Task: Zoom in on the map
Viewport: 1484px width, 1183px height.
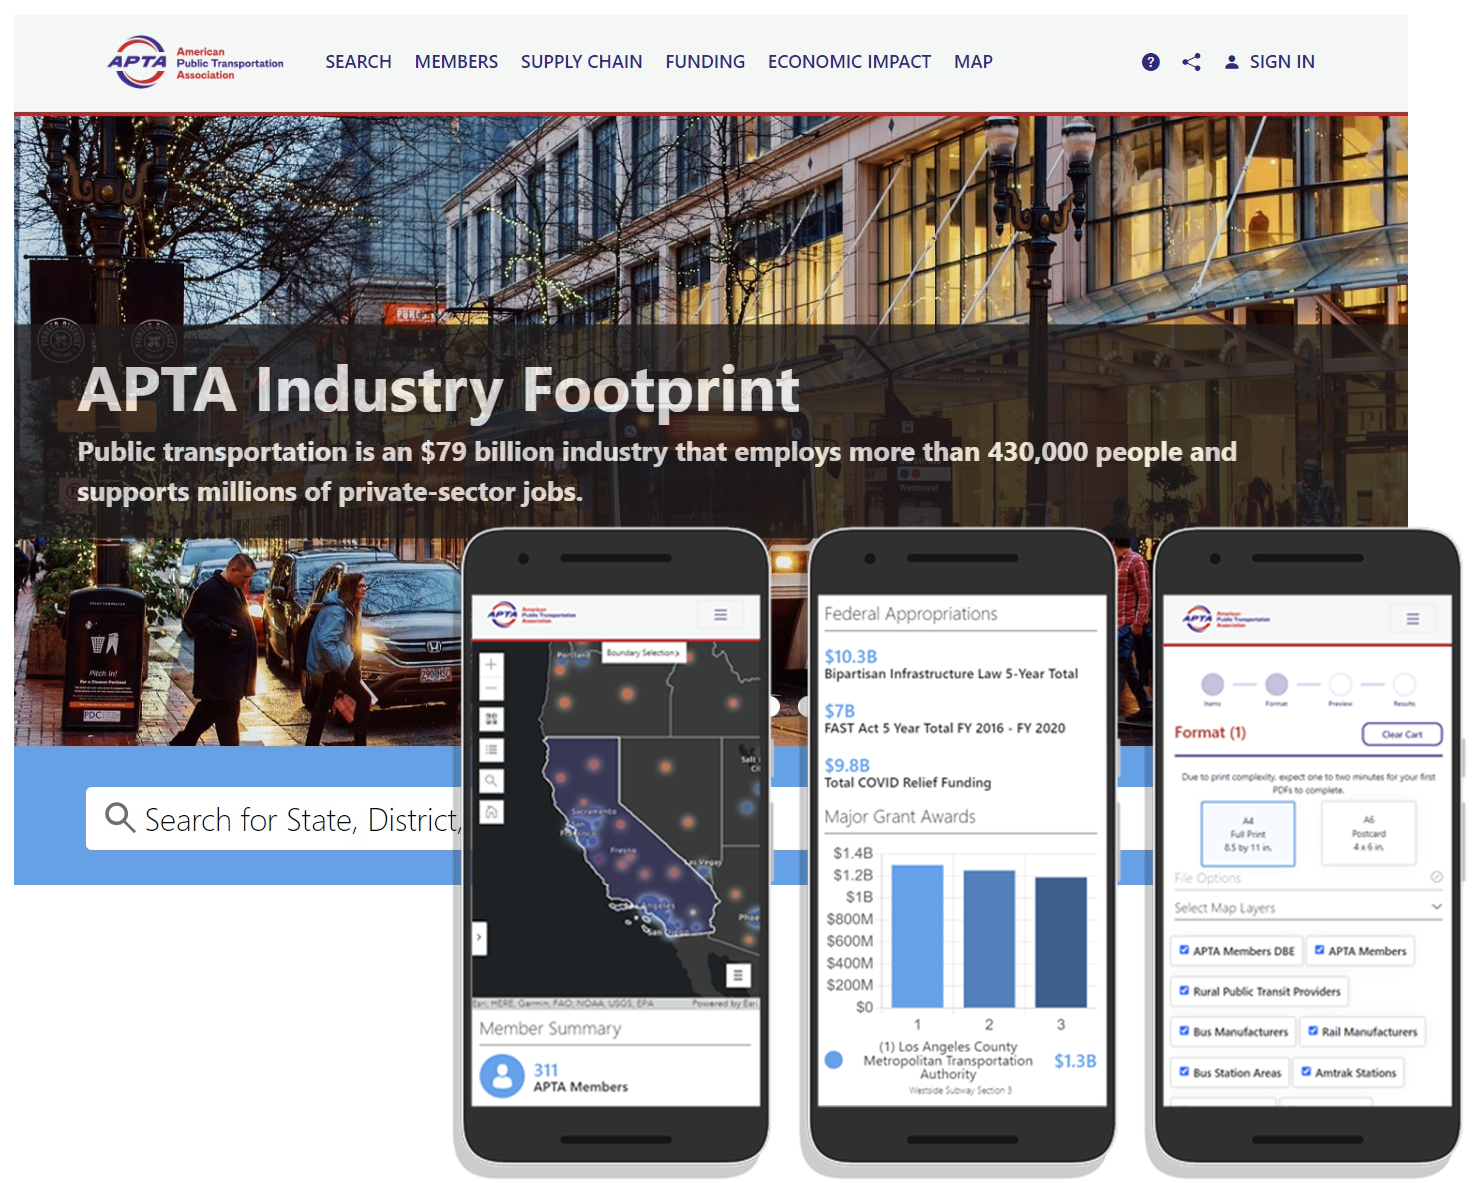Action: 491,664
